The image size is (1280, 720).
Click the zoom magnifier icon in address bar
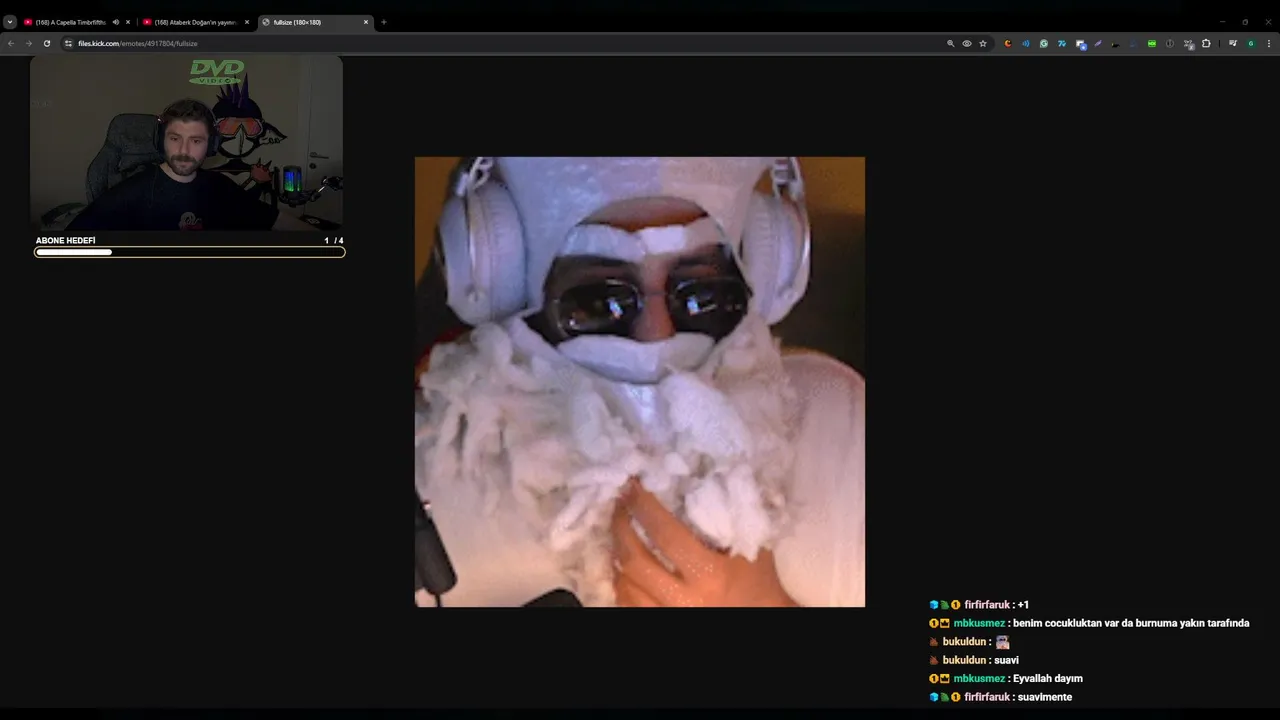pos(950,44)
